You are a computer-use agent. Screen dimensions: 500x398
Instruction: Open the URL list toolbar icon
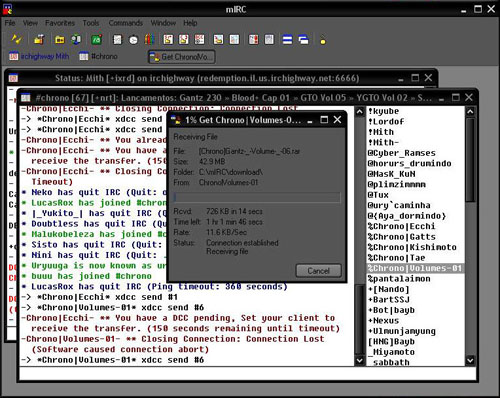pos(269,39)
